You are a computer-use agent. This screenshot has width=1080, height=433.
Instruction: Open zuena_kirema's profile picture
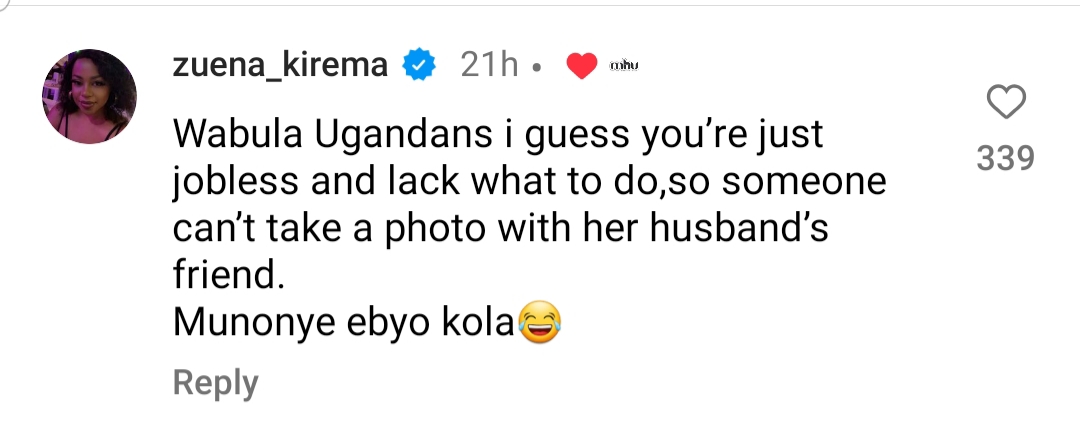pyautogui.click(x=89, y=96)
